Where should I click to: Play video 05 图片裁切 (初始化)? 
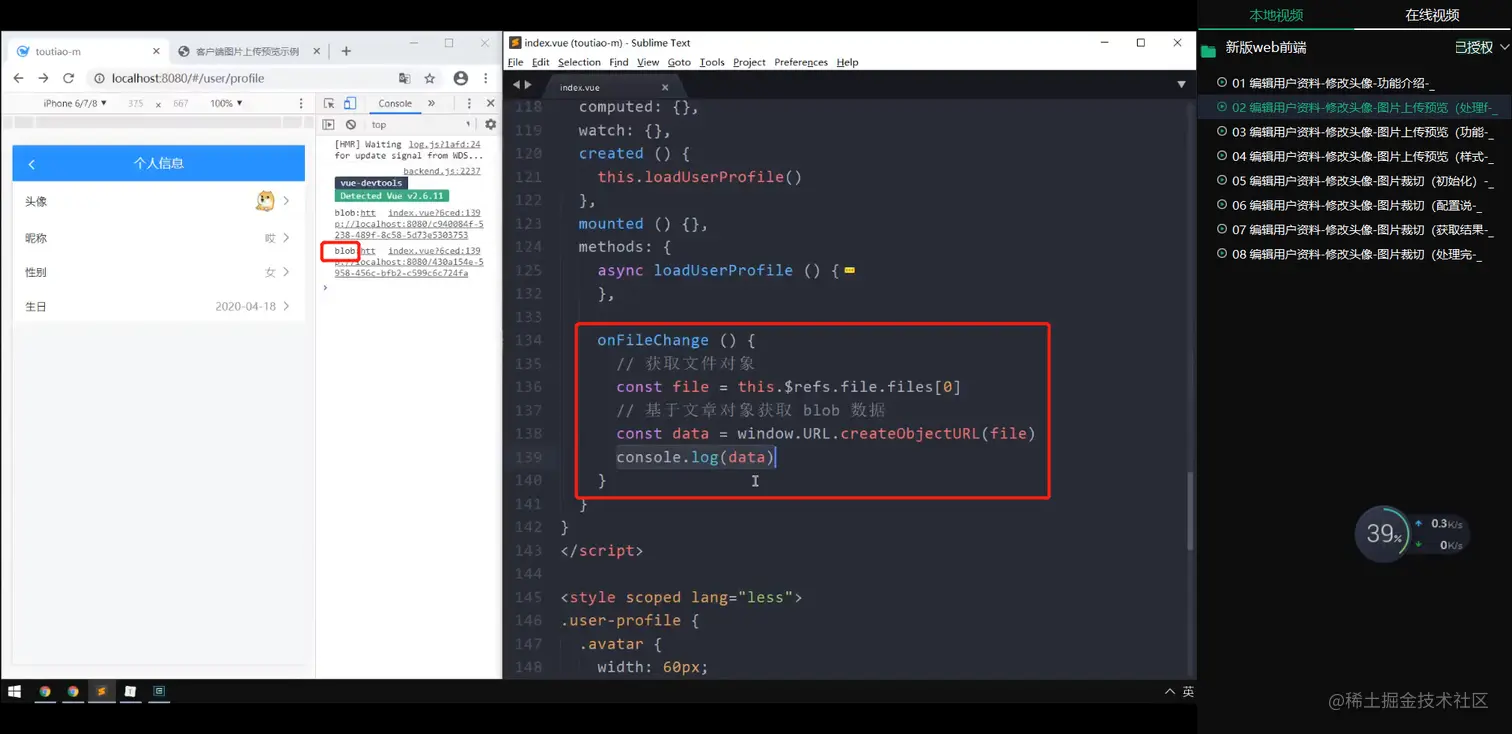click(1354, 181)
